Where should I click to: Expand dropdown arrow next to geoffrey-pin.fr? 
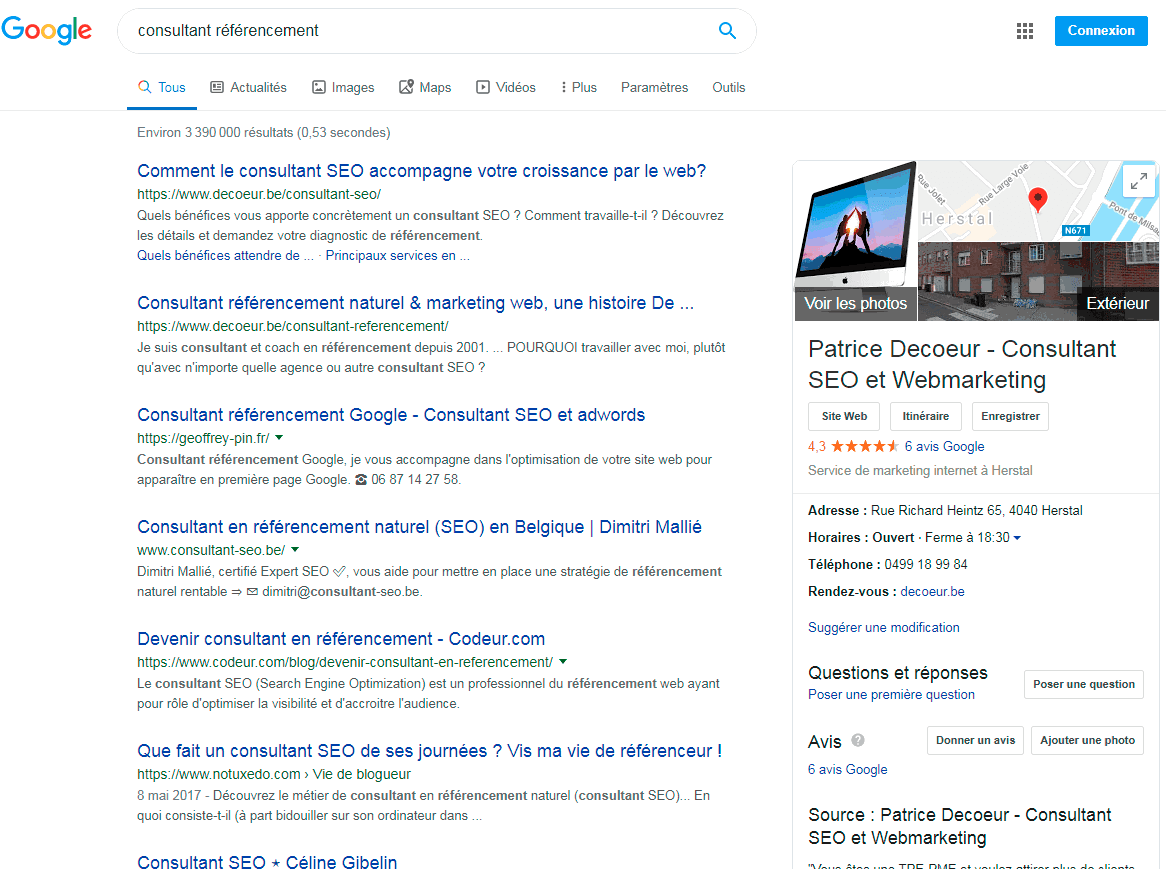[279, 438]
